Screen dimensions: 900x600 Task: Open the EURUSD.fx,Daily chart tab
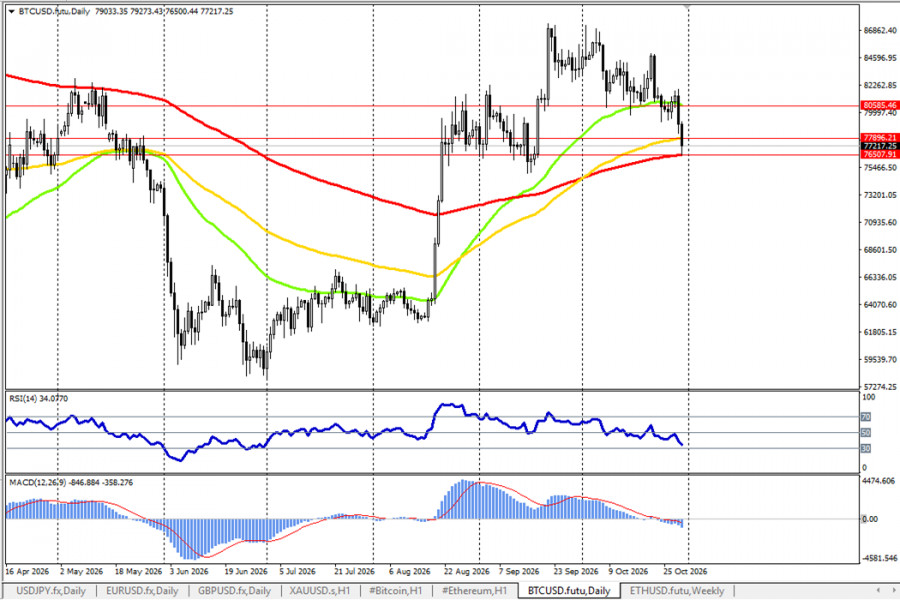pyautogui.click(x=142, y=591)
